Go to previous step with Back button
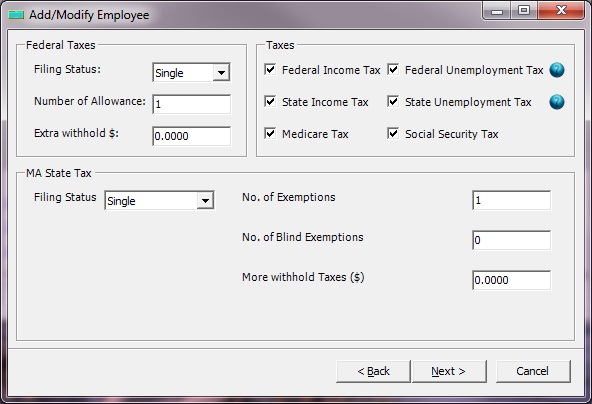 (x=373, y=371)
